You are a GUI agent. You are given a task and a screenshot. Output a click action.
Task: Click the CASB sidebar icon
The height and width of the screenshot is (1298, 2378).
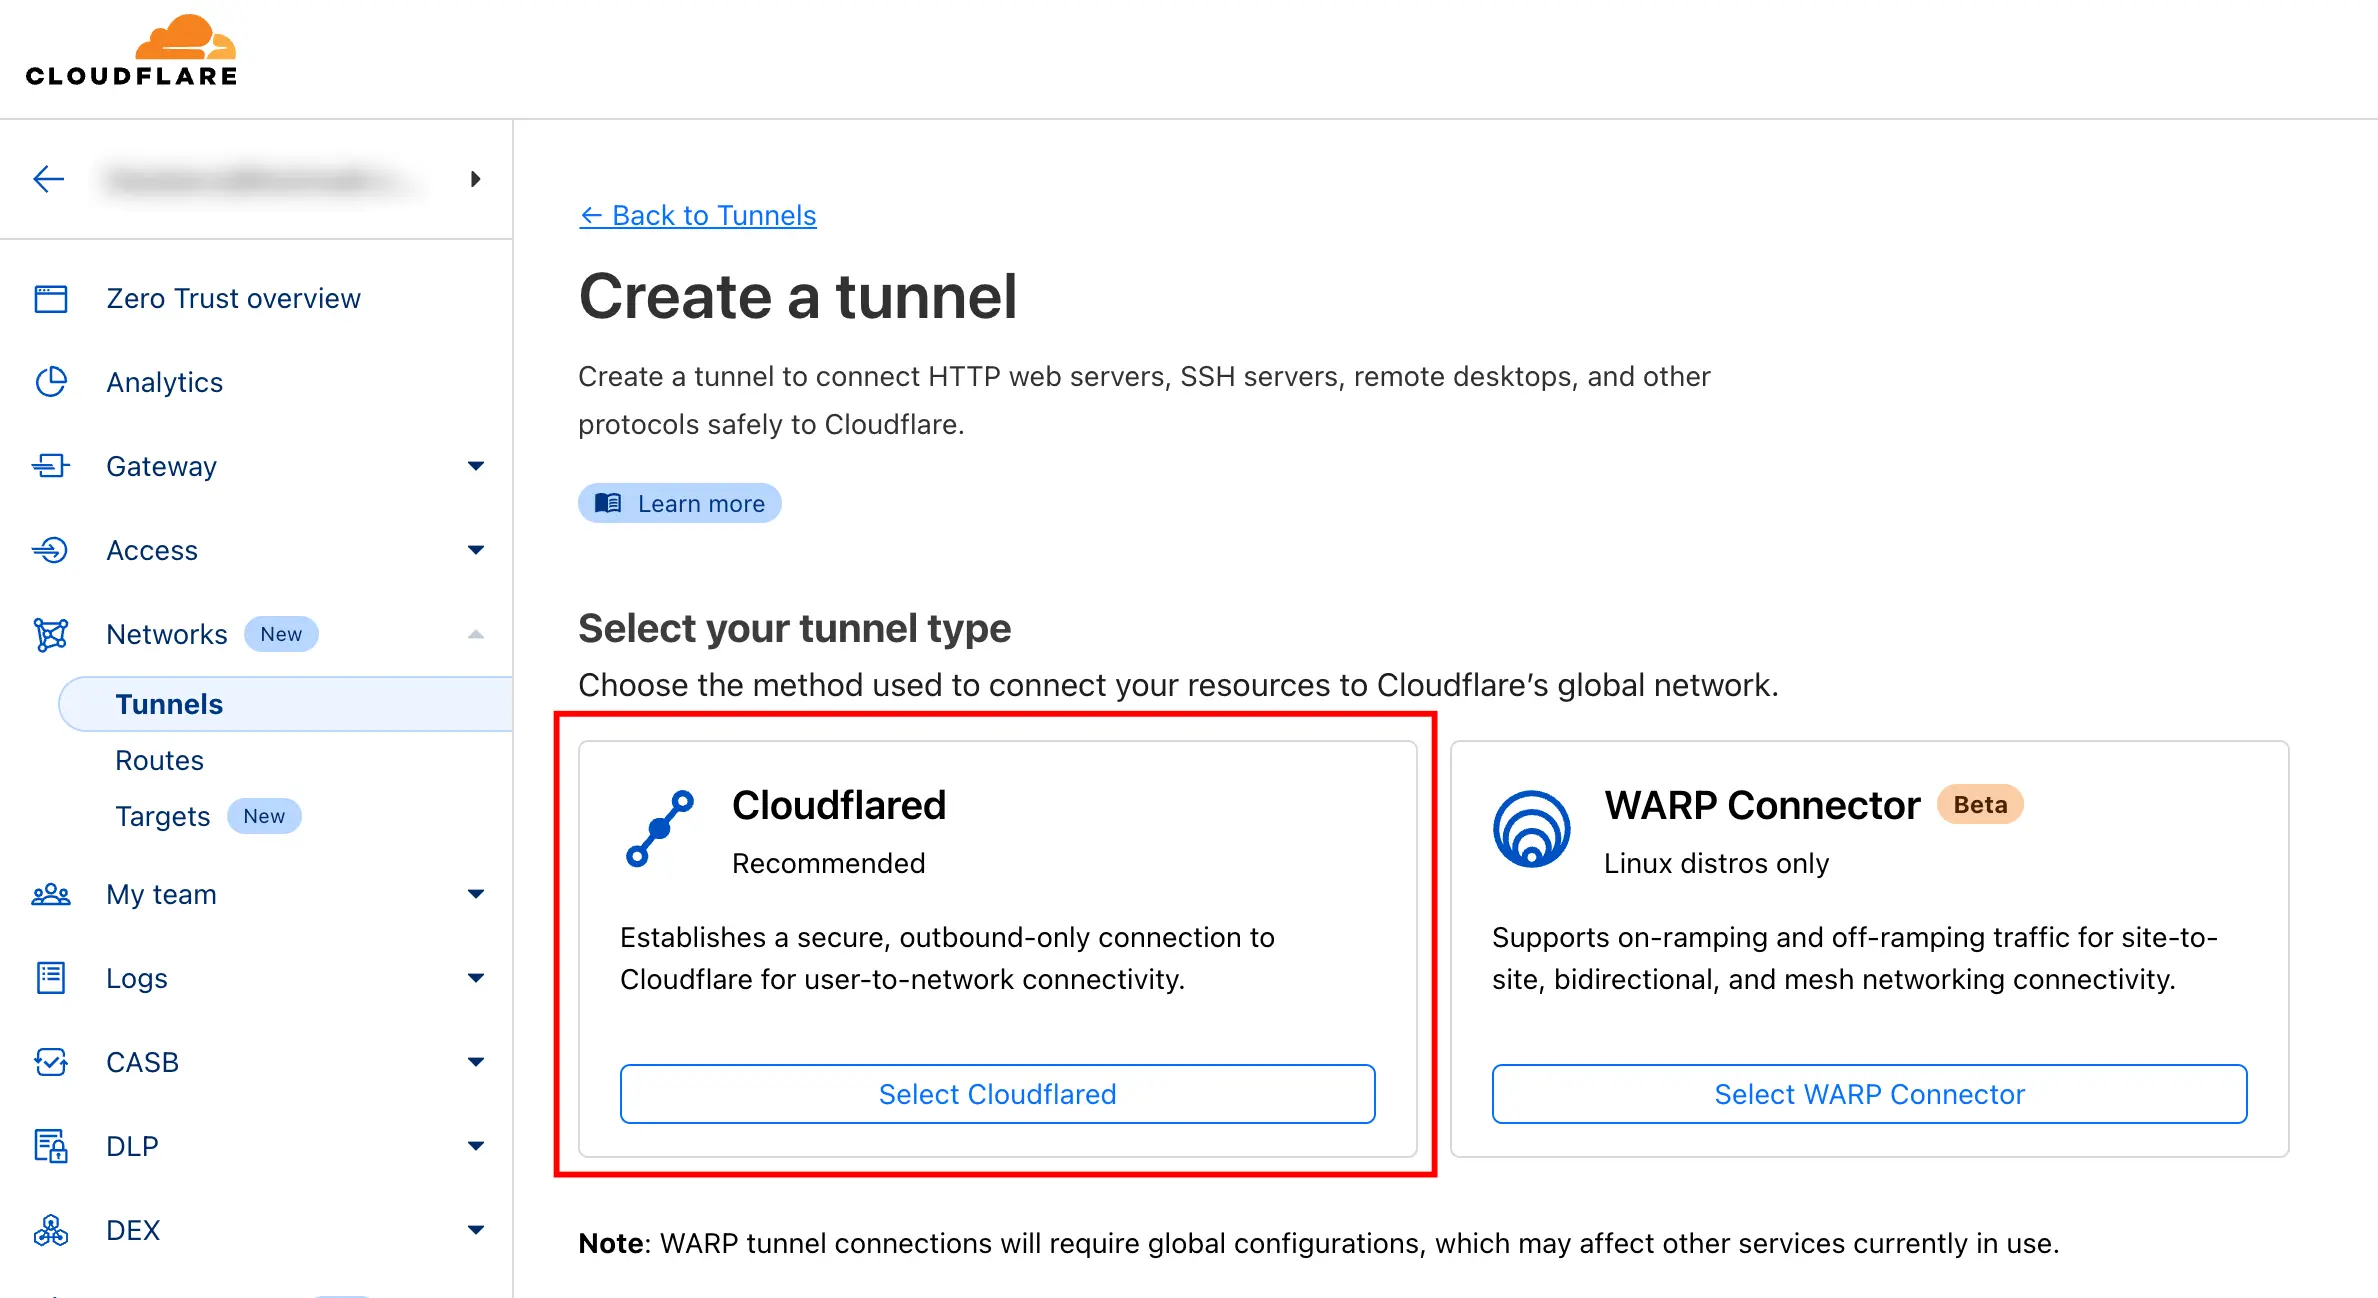51,1062
